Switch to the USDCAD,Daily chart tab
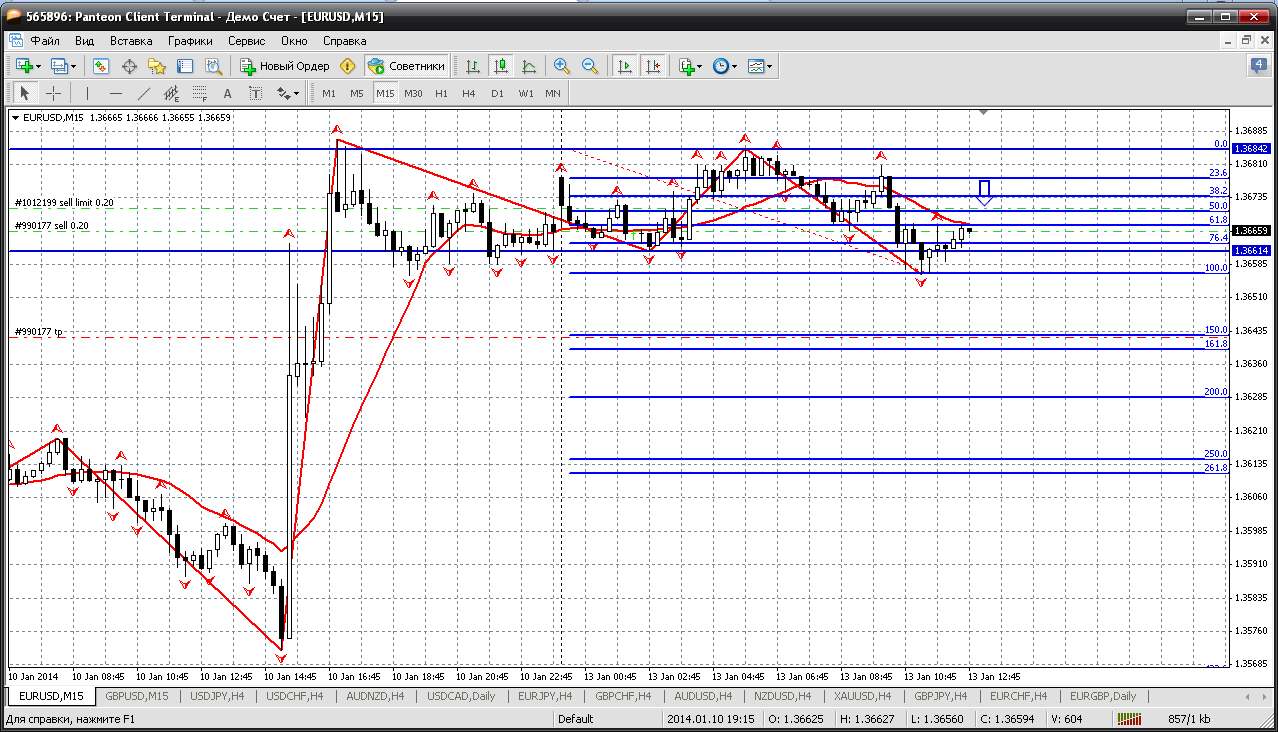Viewport: 1278px width, 732px height. 461,696
